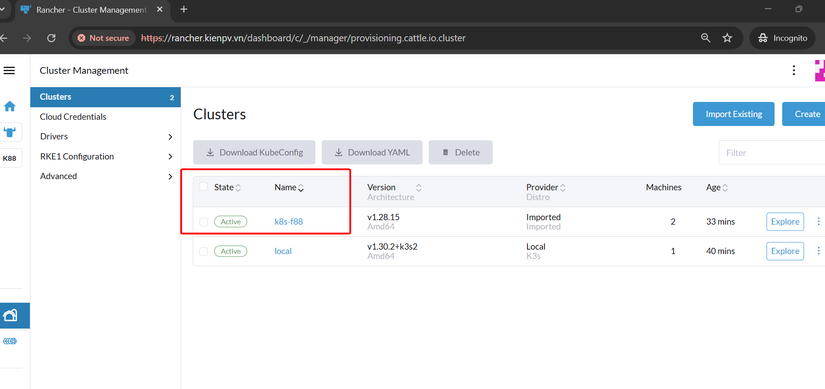Reload the browser page
The width and height of the screenshot is (825, 389).
click(51, 38)
